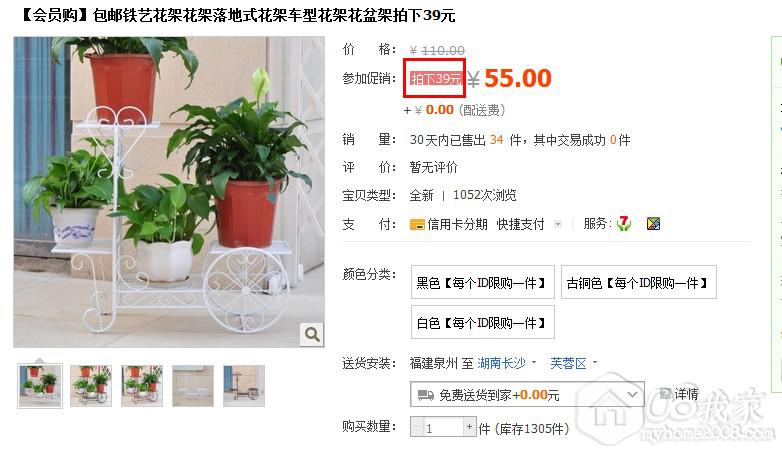Click the second service badge icon
The height and width of the screenshot is (451, 782).
[653, 224]
